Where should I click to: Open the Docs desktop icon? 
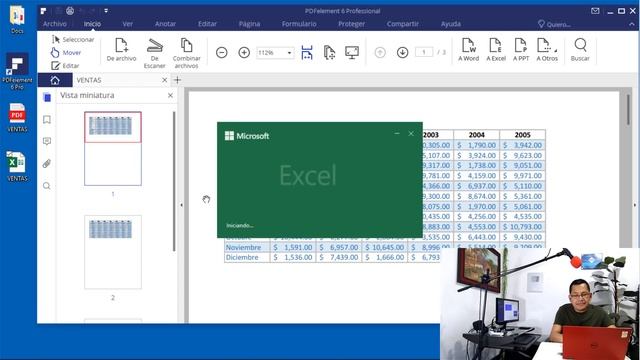pos(17,19)
